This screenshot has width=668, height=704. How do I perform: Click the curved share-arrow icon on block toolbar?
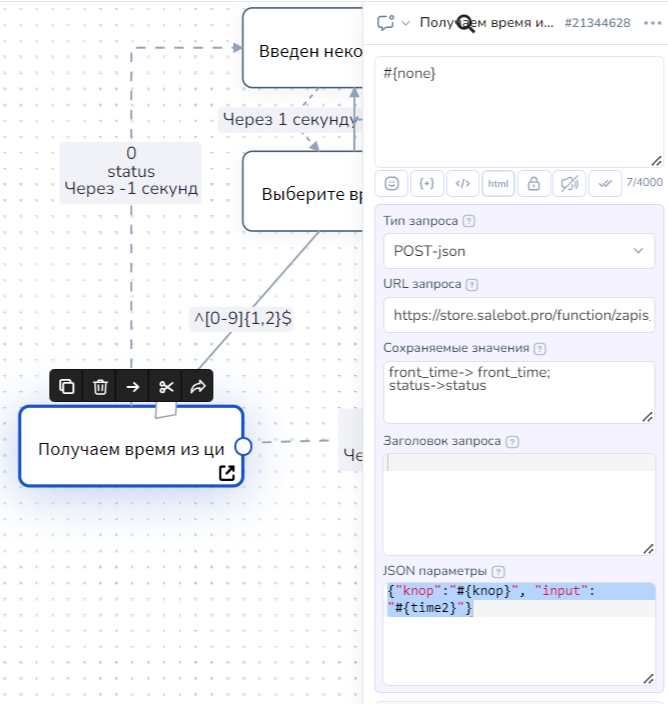point(197,386)
